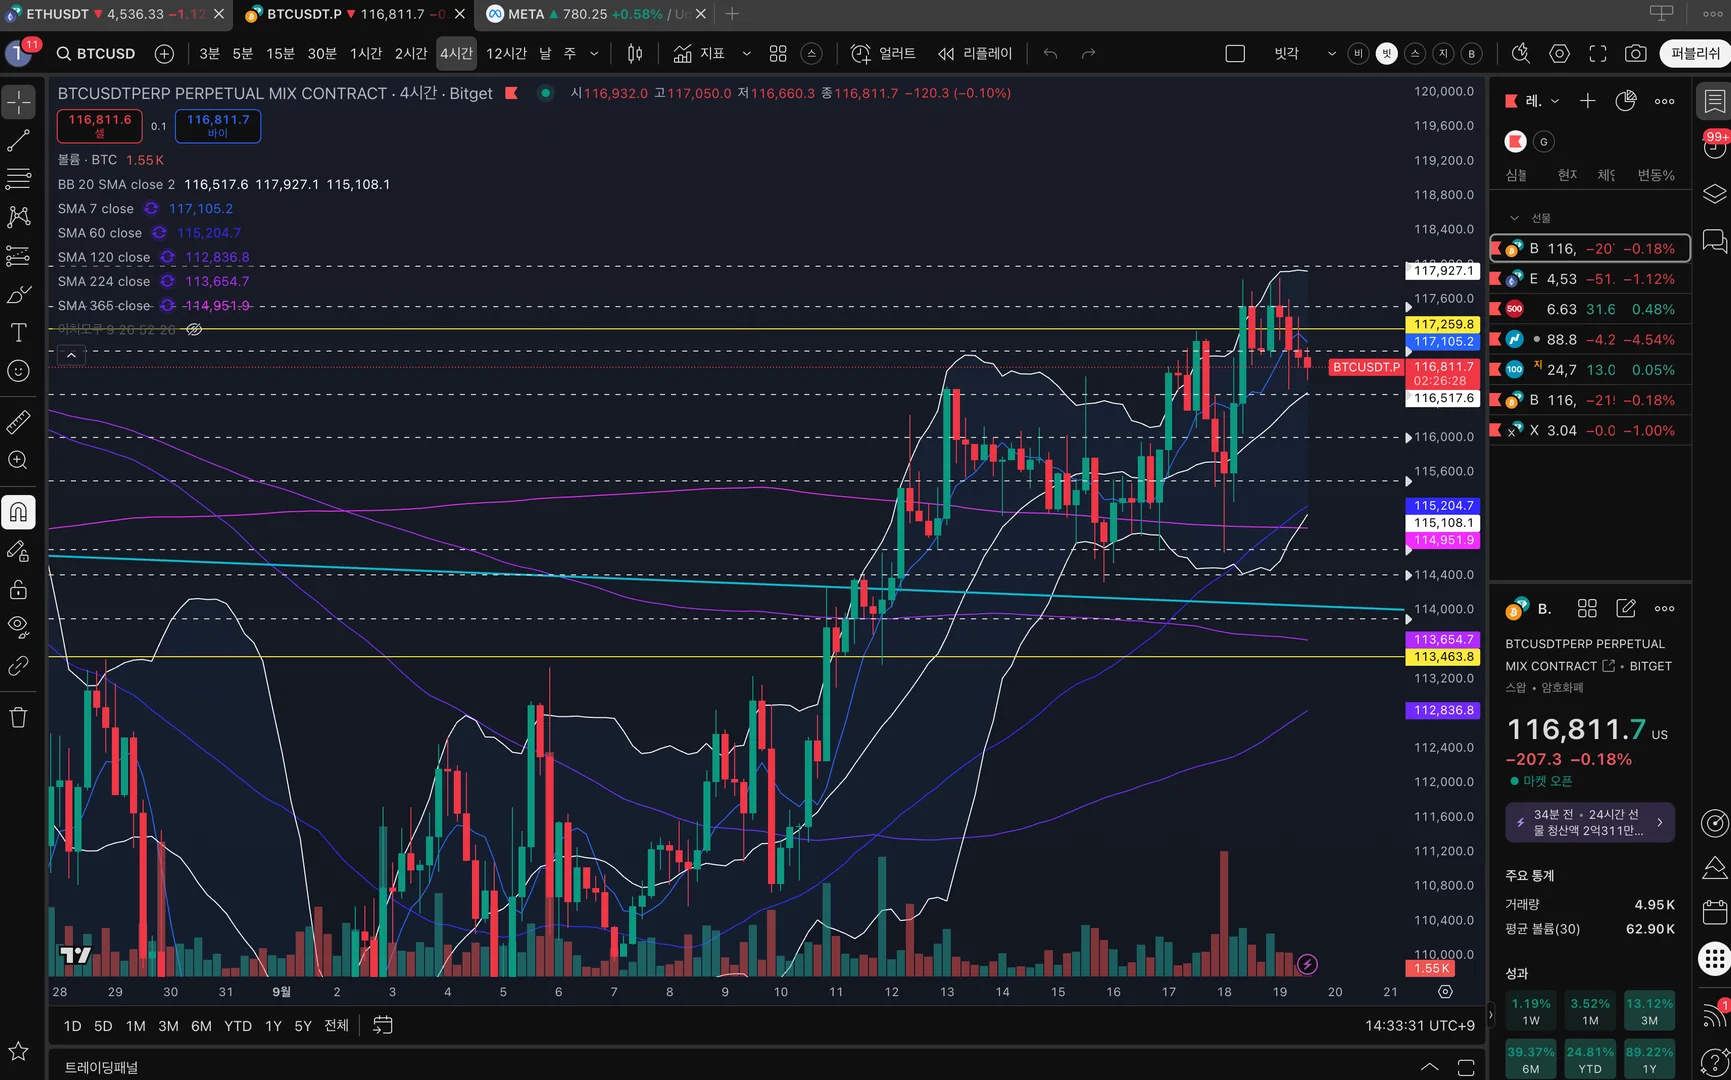Open chart settings hexagon icon
The image size is (1731, 1080).
coord(1559,54)
